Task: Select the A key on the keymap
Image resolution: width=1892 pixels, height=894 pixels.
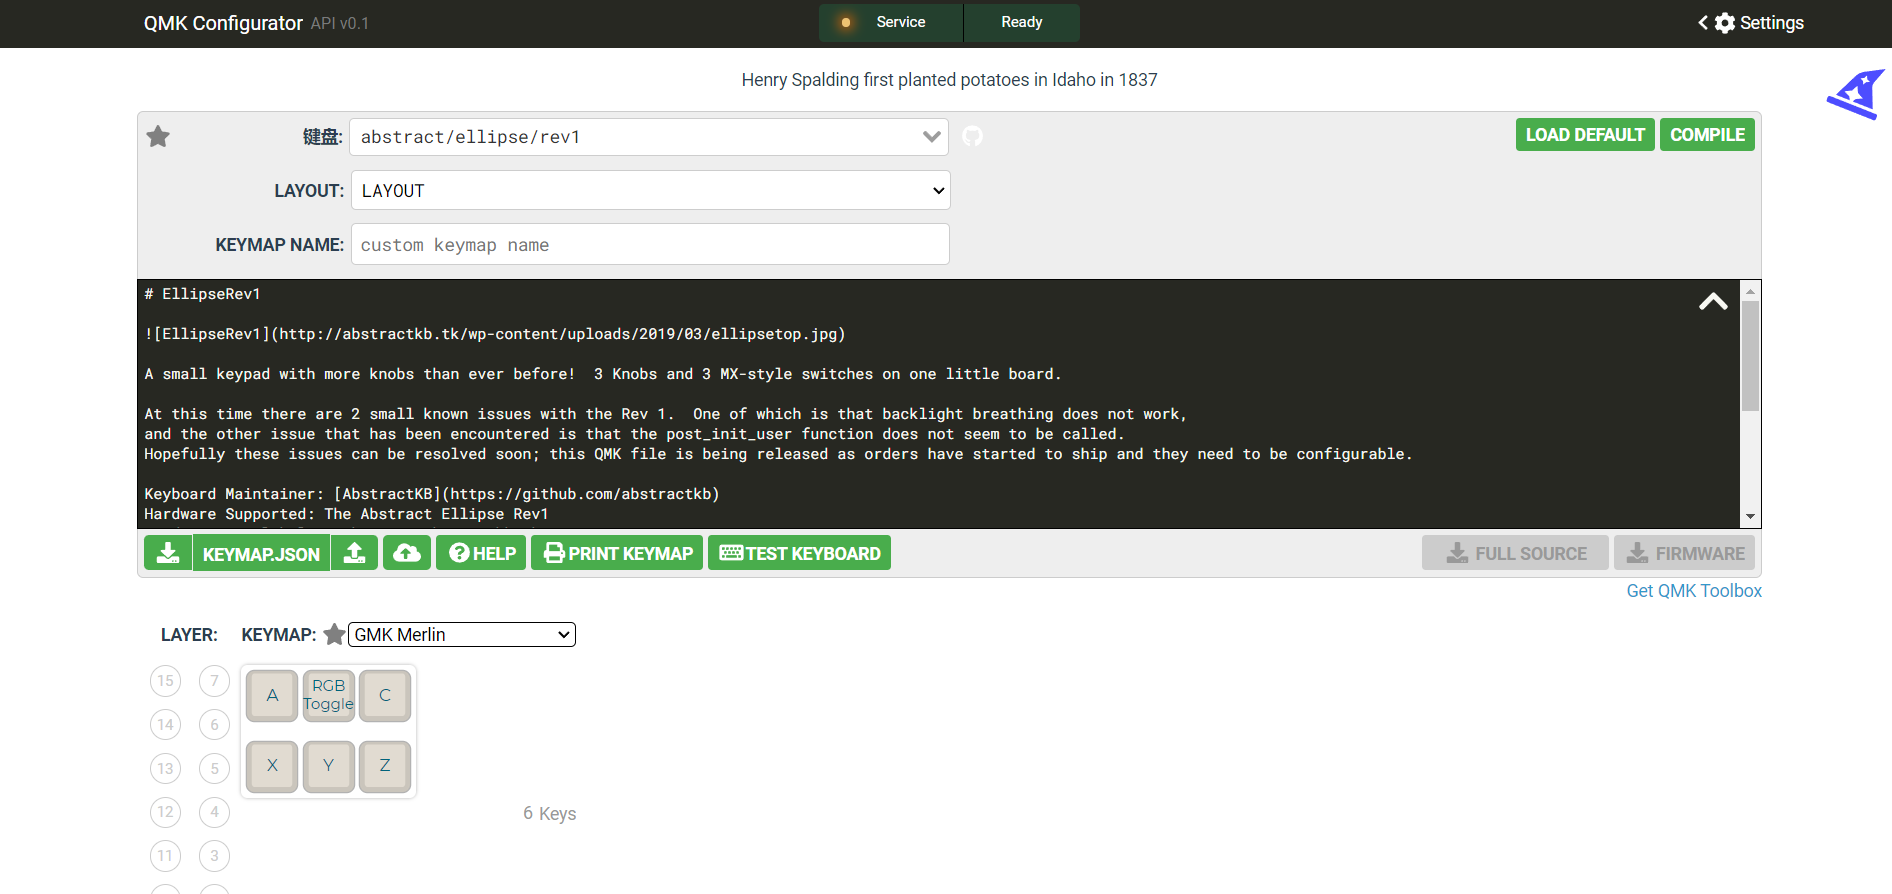Action: tap(272, 696)
